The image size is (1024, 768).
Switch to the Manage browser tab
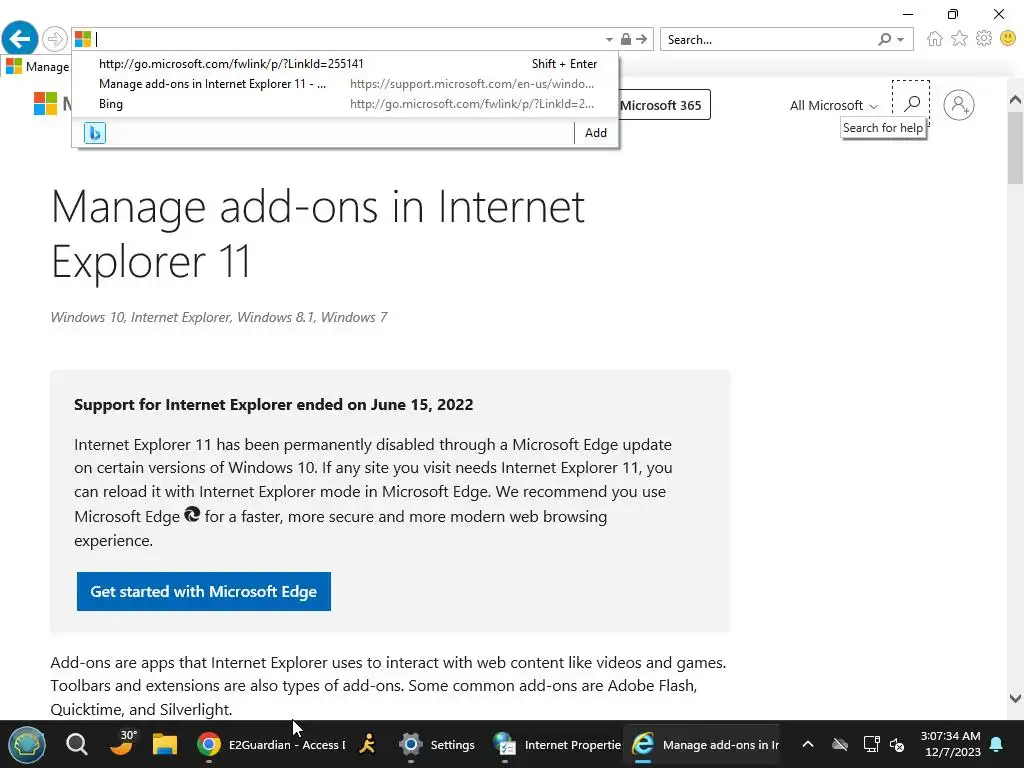click(x=38, y=67)
